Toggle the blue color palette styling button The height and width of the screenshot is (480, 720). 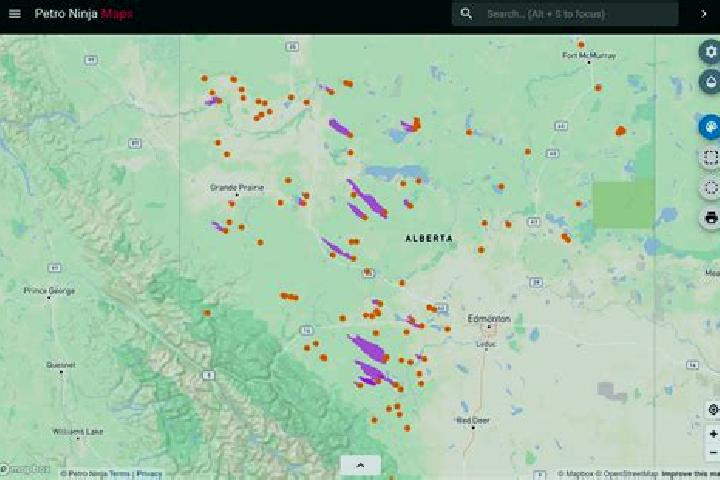(x=710, y=126)
